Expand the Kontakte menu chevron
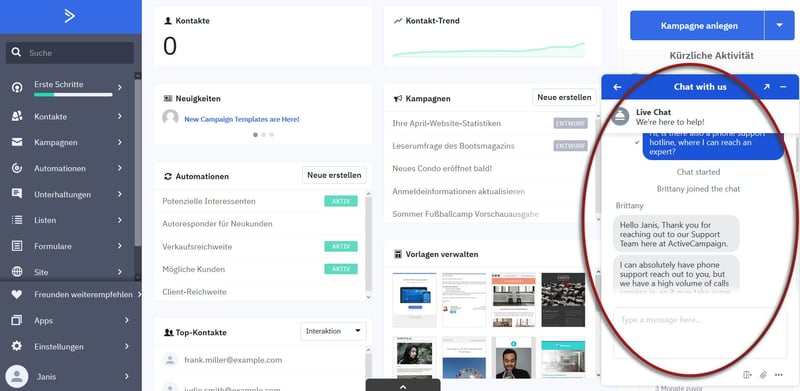Image resolution: width=800 pixels, height=391 pixels. 119,116
